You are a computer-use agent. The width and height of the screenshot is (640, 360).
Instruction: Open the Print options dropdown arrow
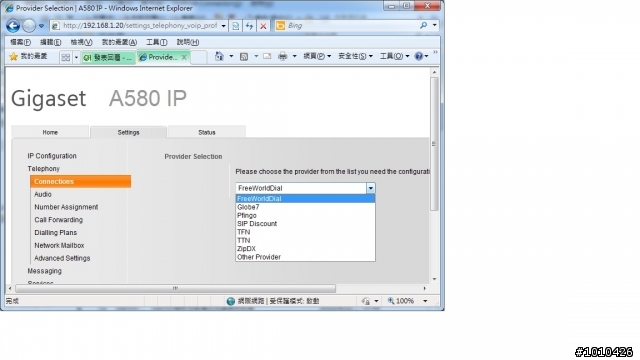pos(294,56)
